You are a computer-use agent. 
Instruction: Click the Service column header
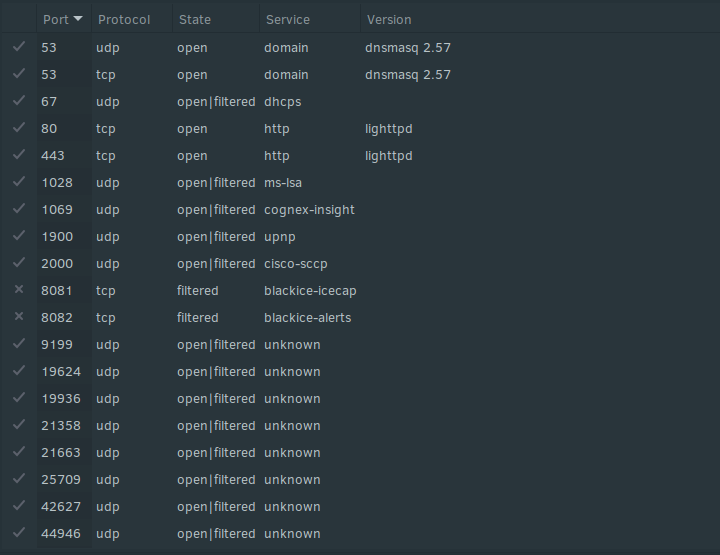(x=288, y=20)
